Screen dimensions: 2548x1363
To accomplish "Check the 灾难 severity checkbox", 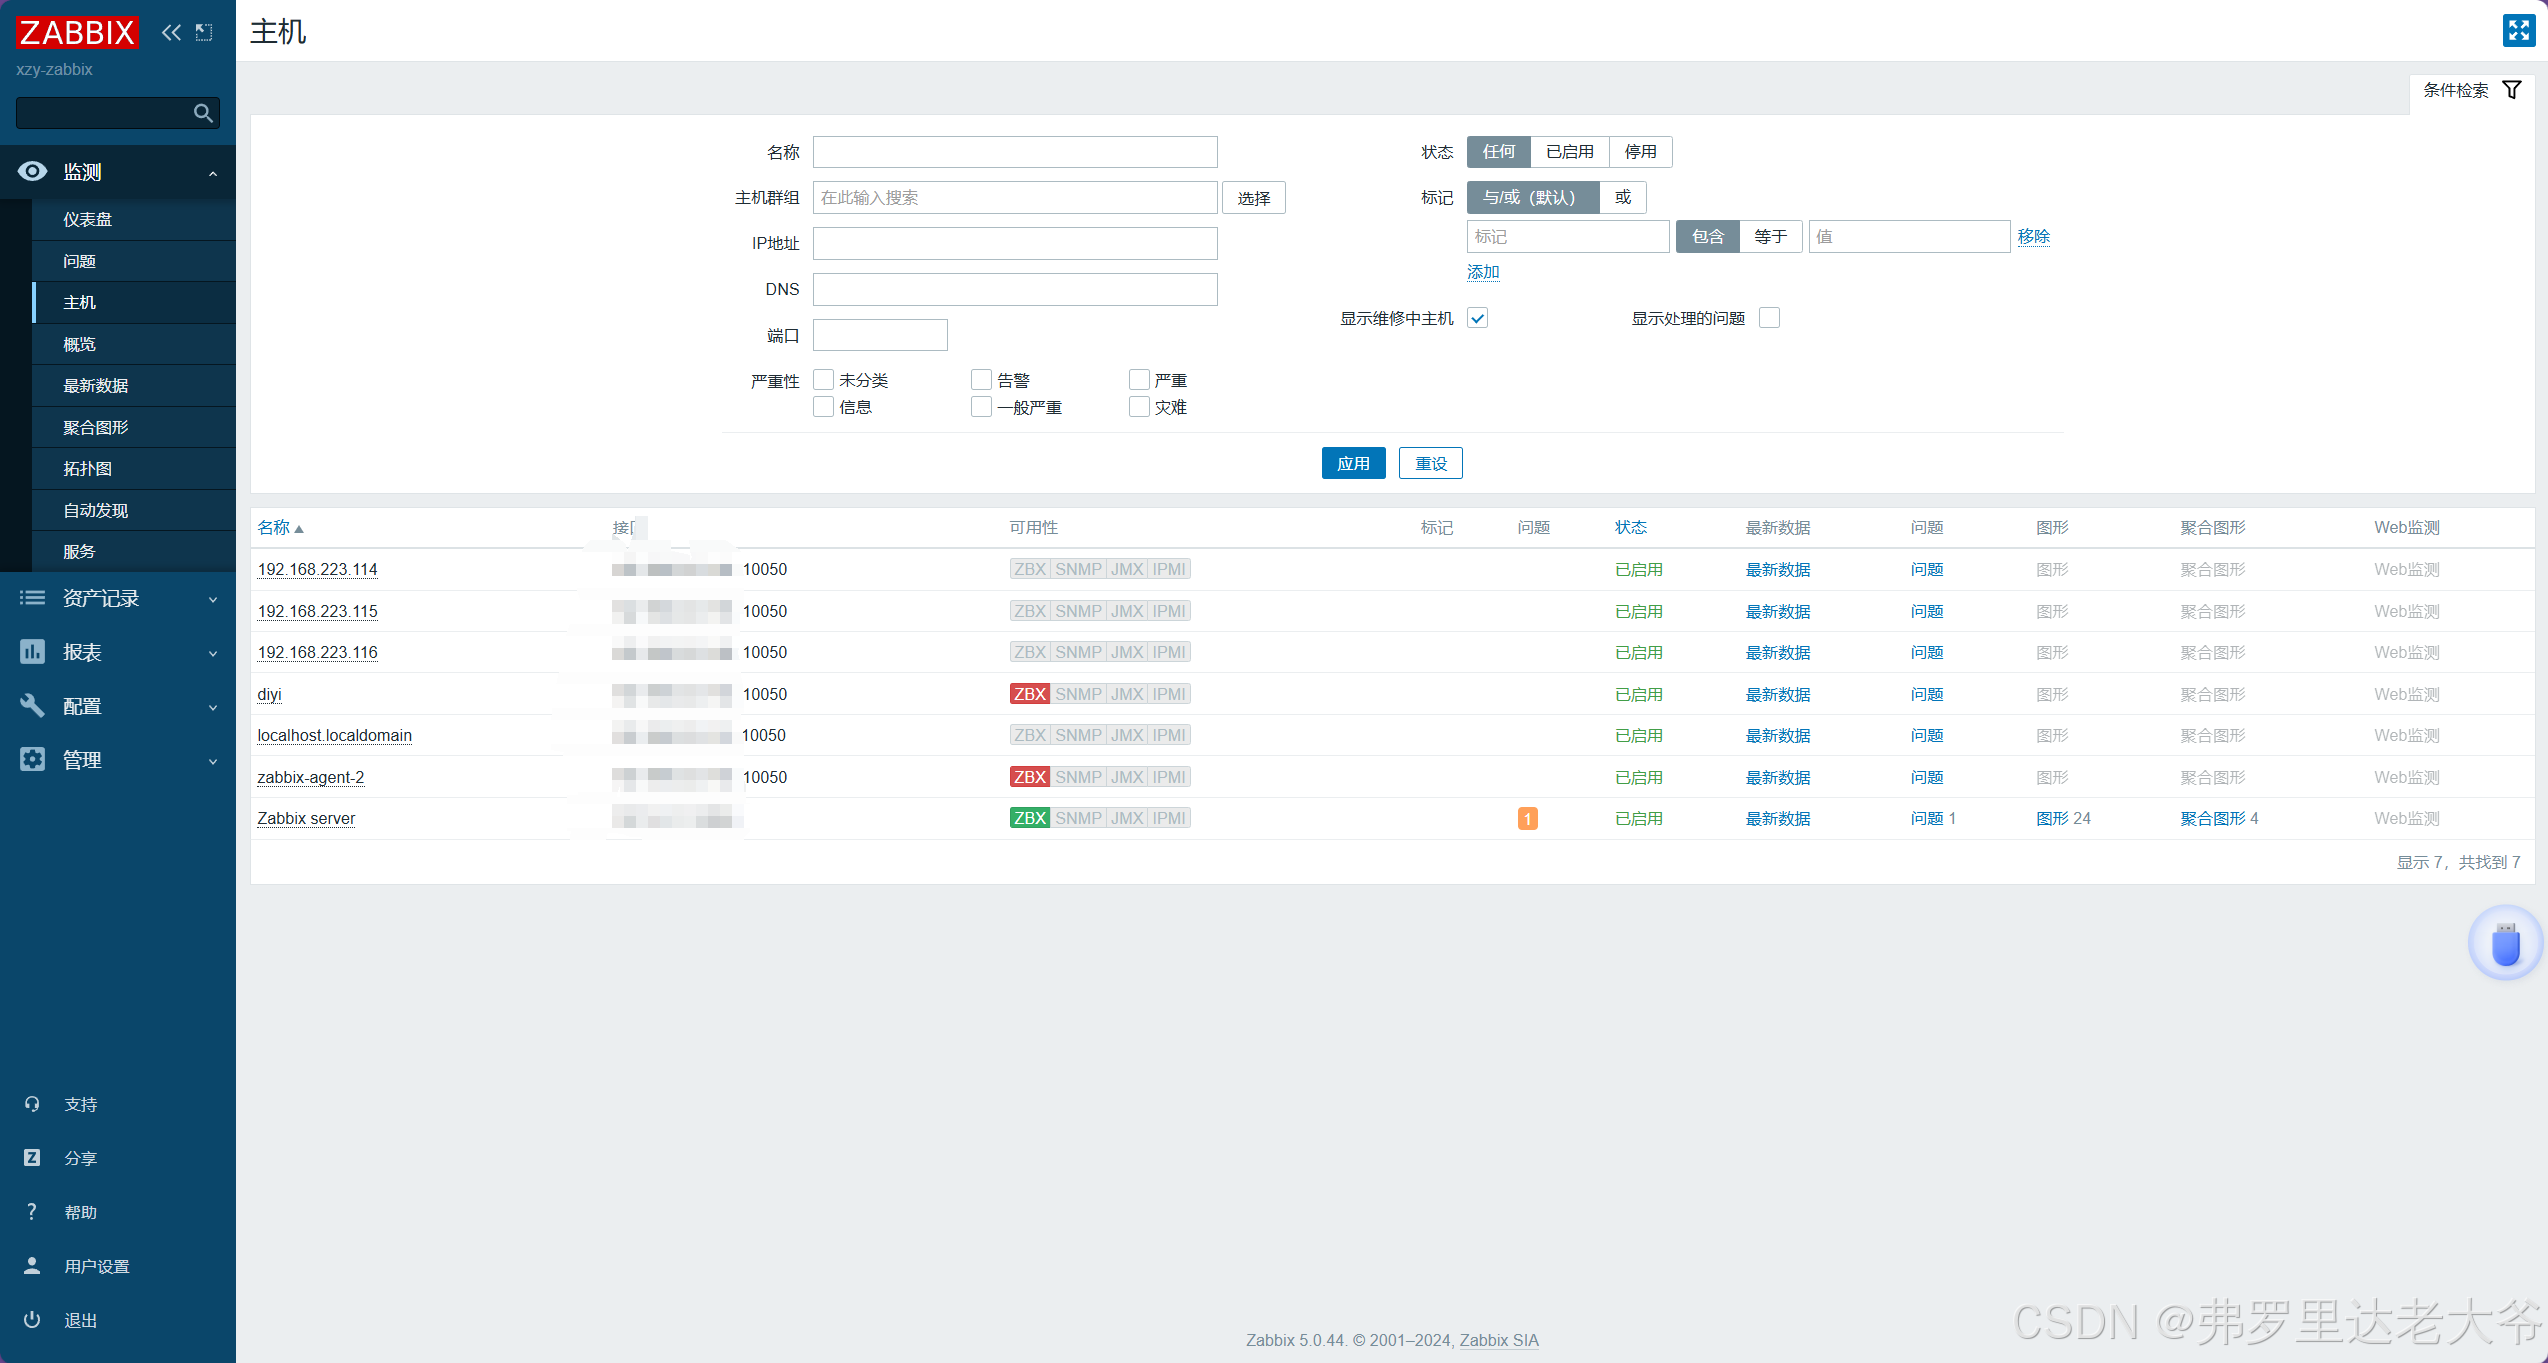I will click(x=1139, y=407).
